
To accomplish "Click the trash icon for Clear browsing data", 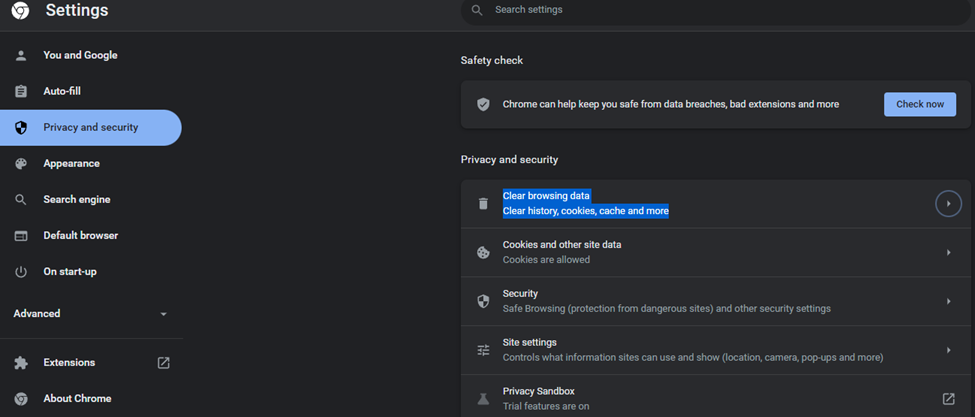I will click(483, 203).
